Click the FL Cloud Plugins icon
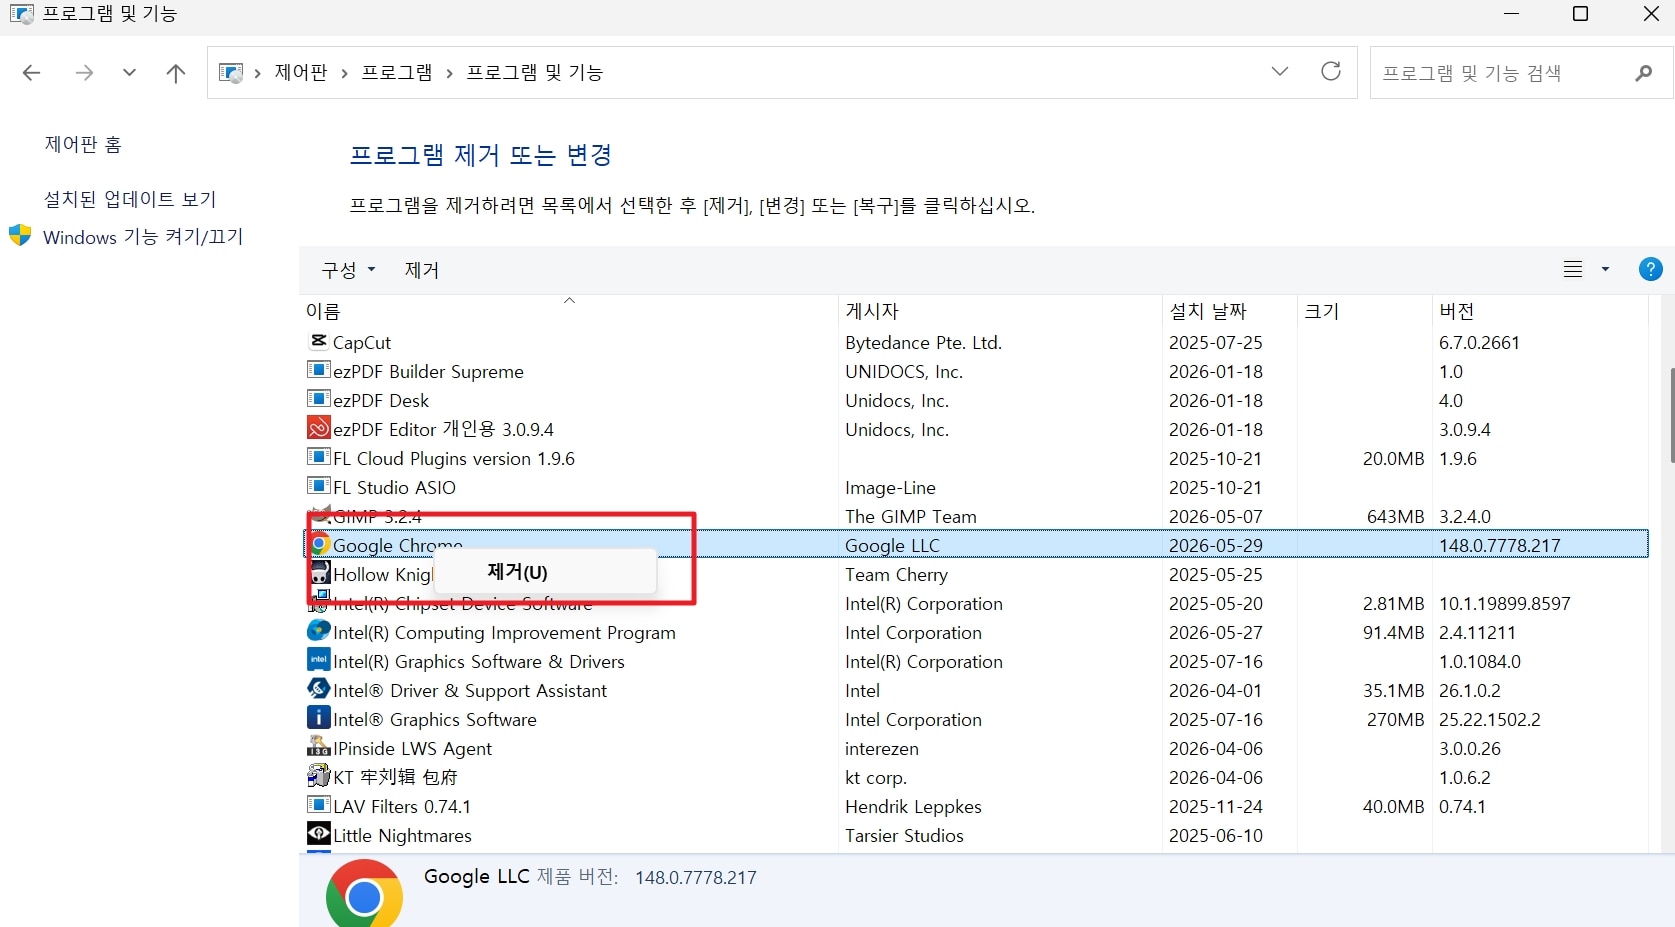Image resolution: width=1675 pixels, height=927 pixels. 319,457
